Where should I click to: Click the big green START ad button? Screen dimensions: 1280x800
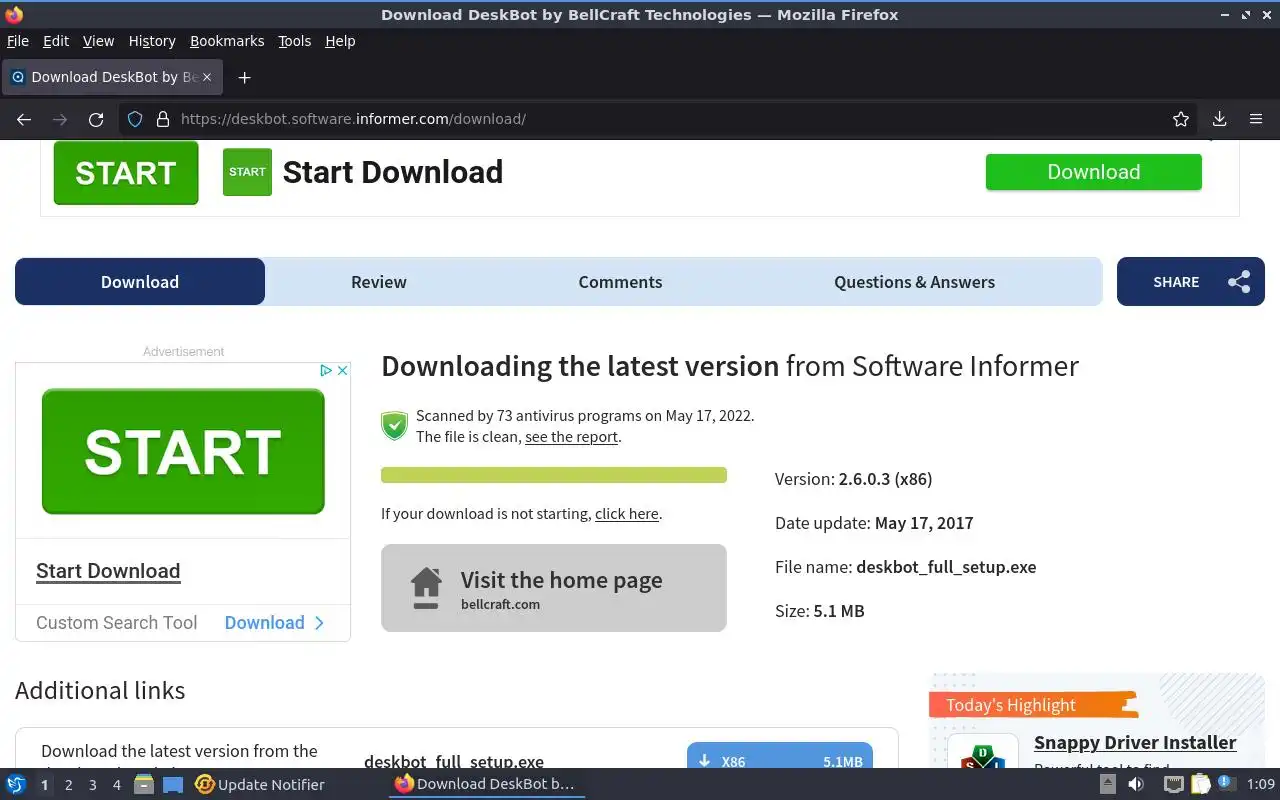pyautogui.click(x=183, y=451)
